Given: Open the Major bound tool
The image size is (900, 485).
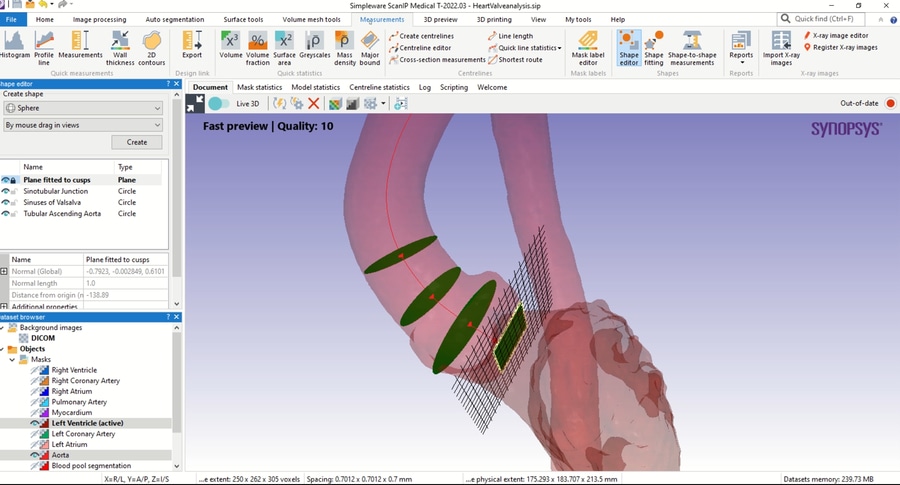Looking at the screenshot, I should pyautogui.click(x=370, y=48).
